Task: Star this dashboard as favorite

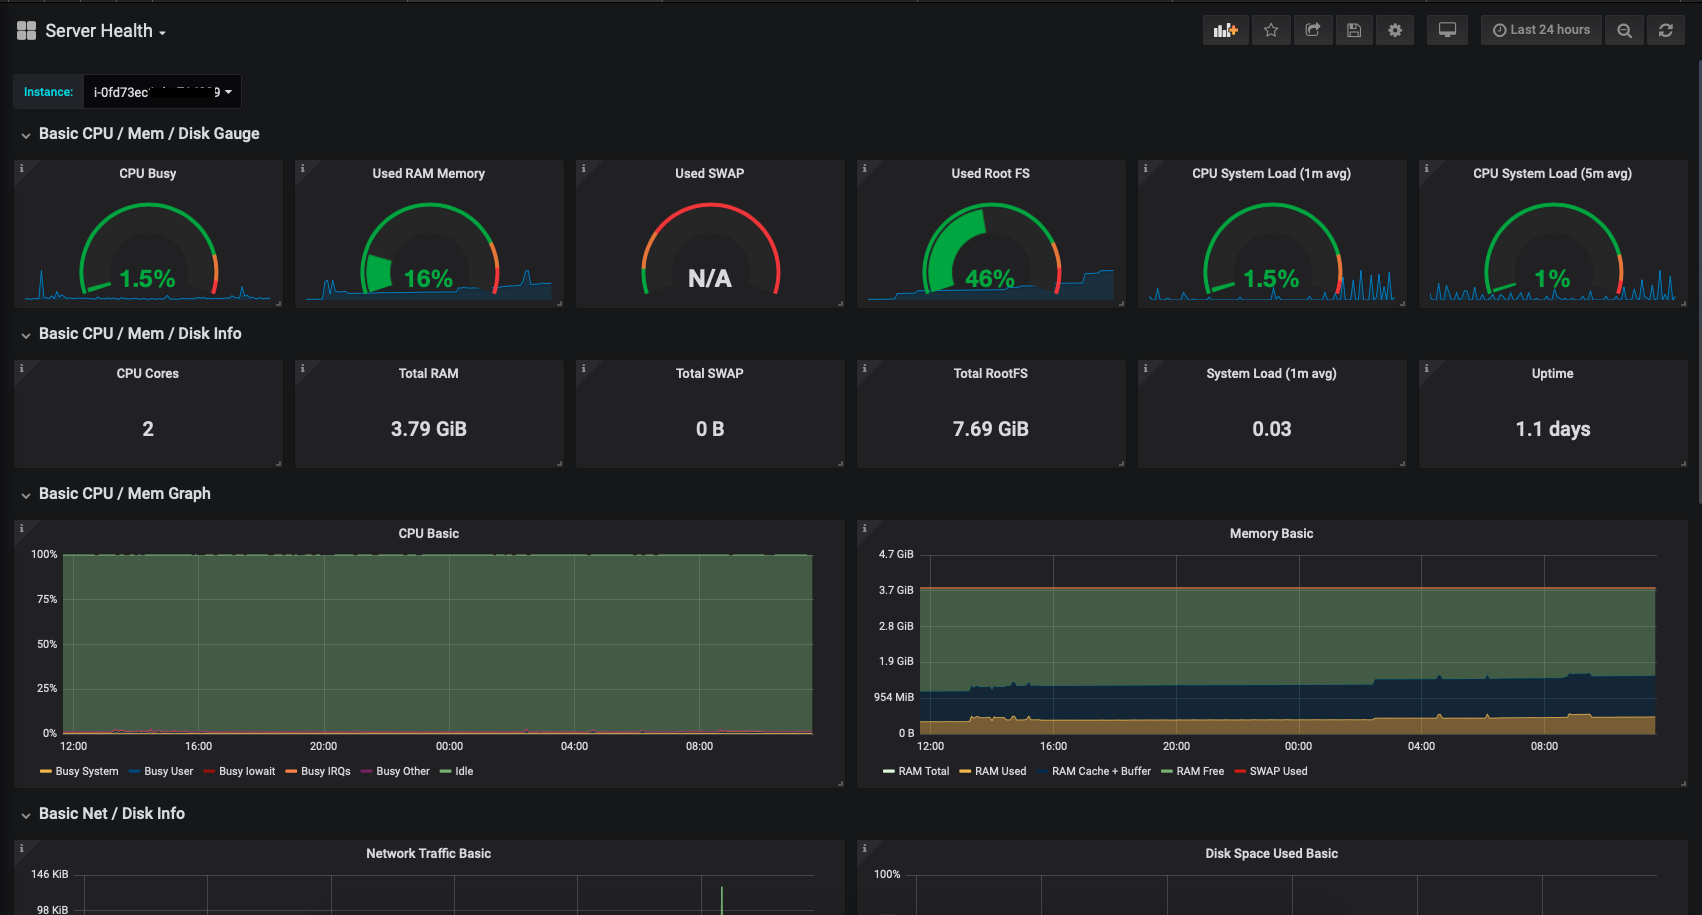Action: [x=1271, y=30]
